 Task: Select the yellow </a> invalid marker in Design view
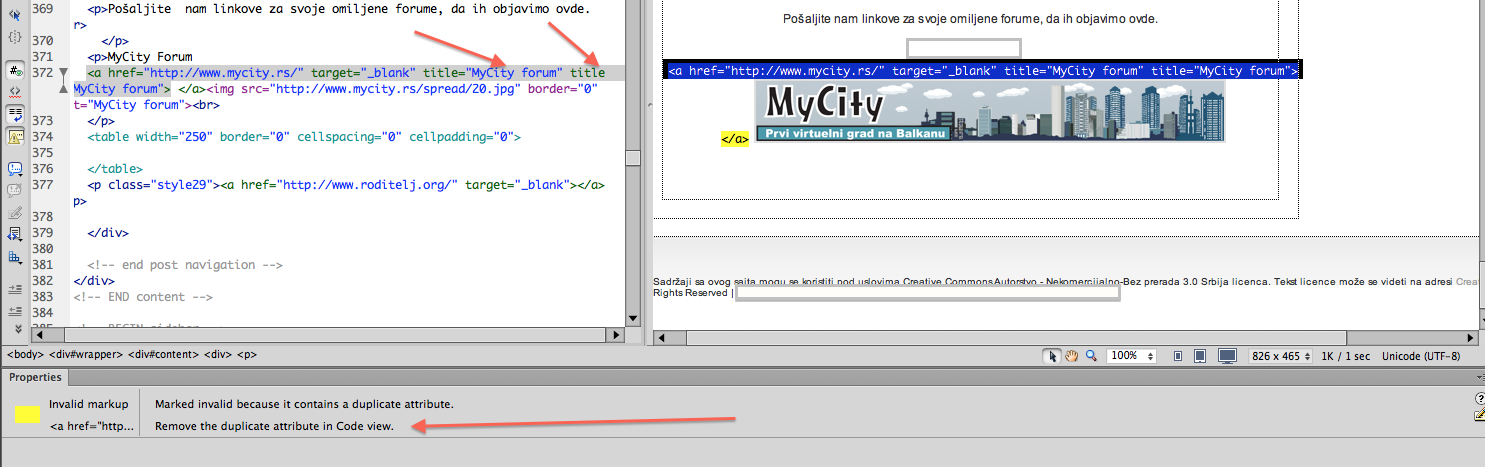735,139
